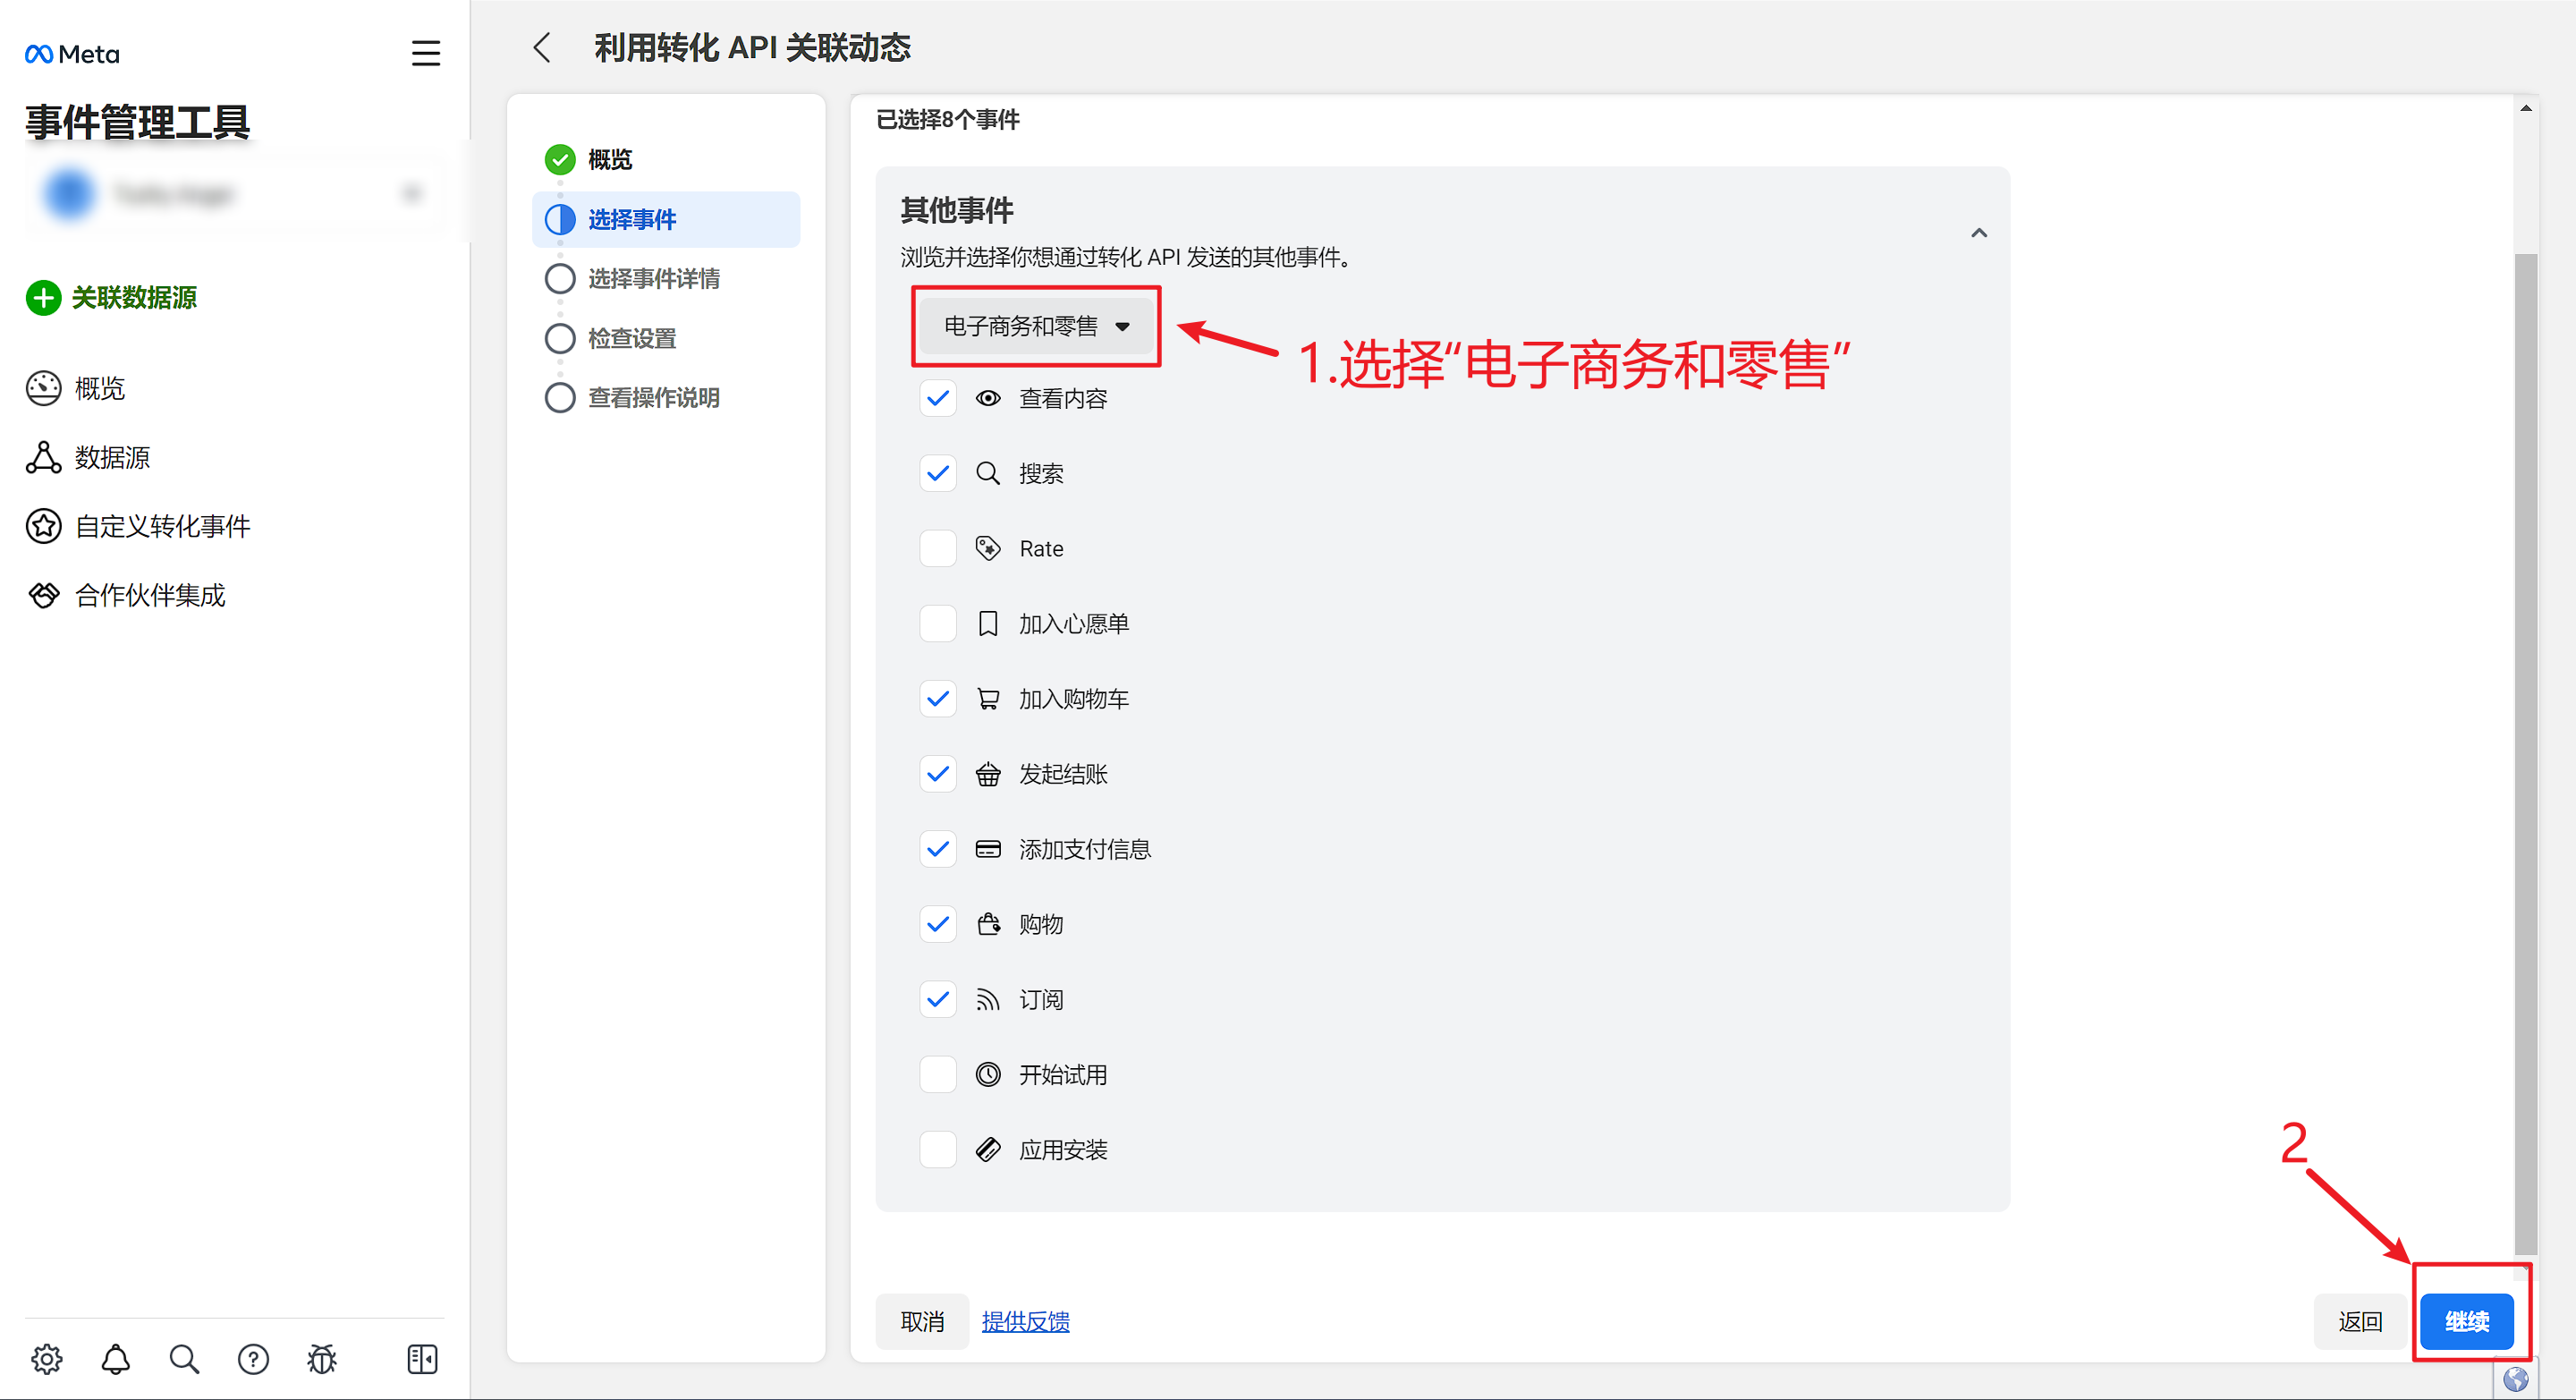Click the 取消 button
This screenshot has width=2576, height=1400.
pyautogui.click(x=922, y=1321)
